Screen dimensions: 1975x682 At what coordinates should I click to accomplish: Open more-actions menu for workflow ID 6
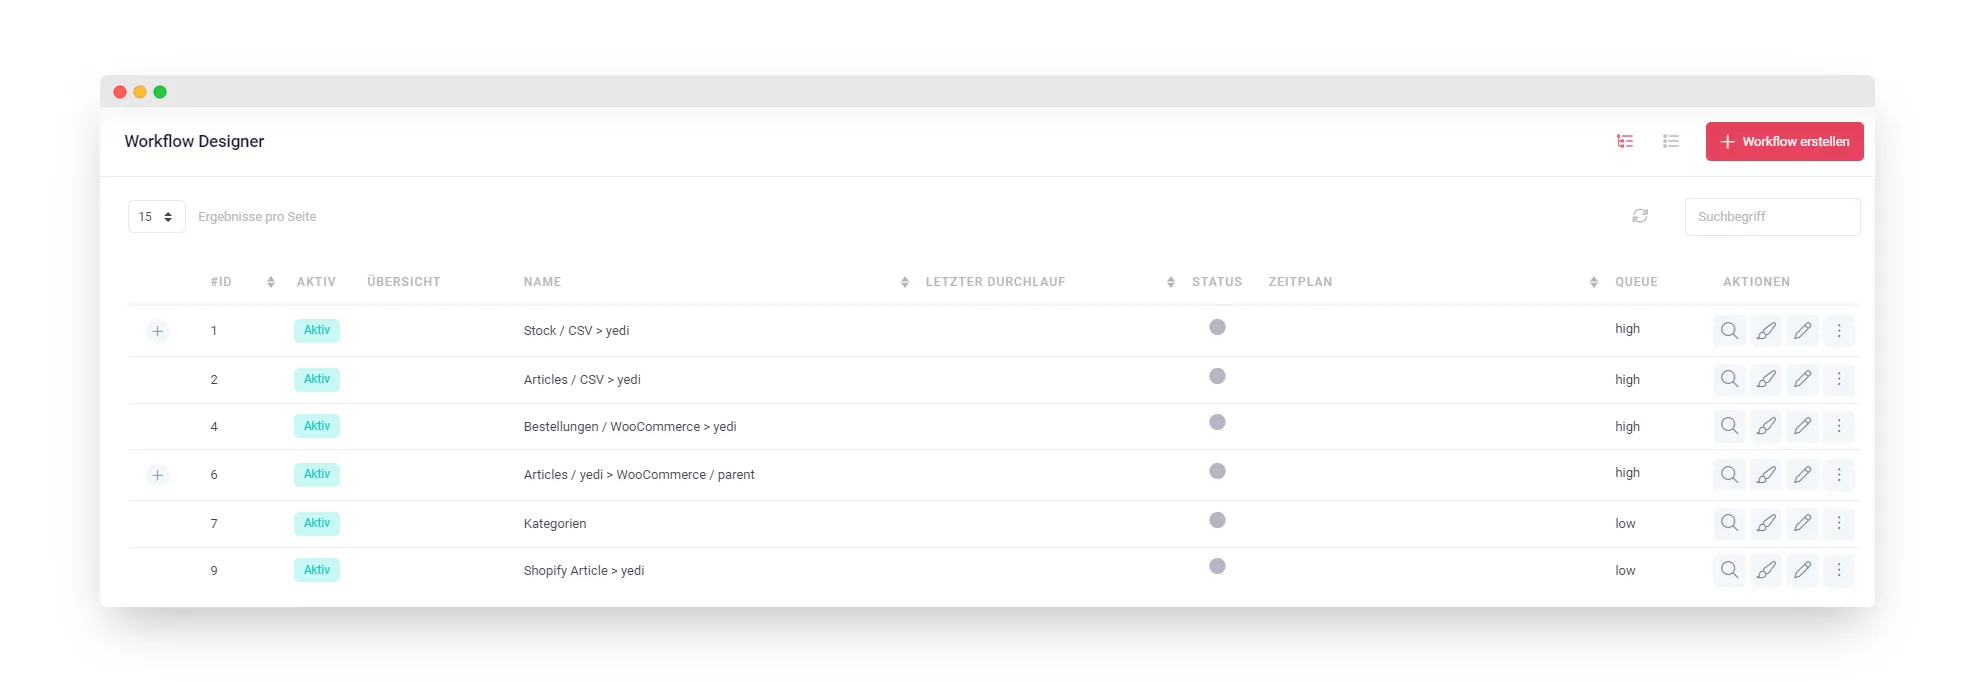tap(1838, 474)
